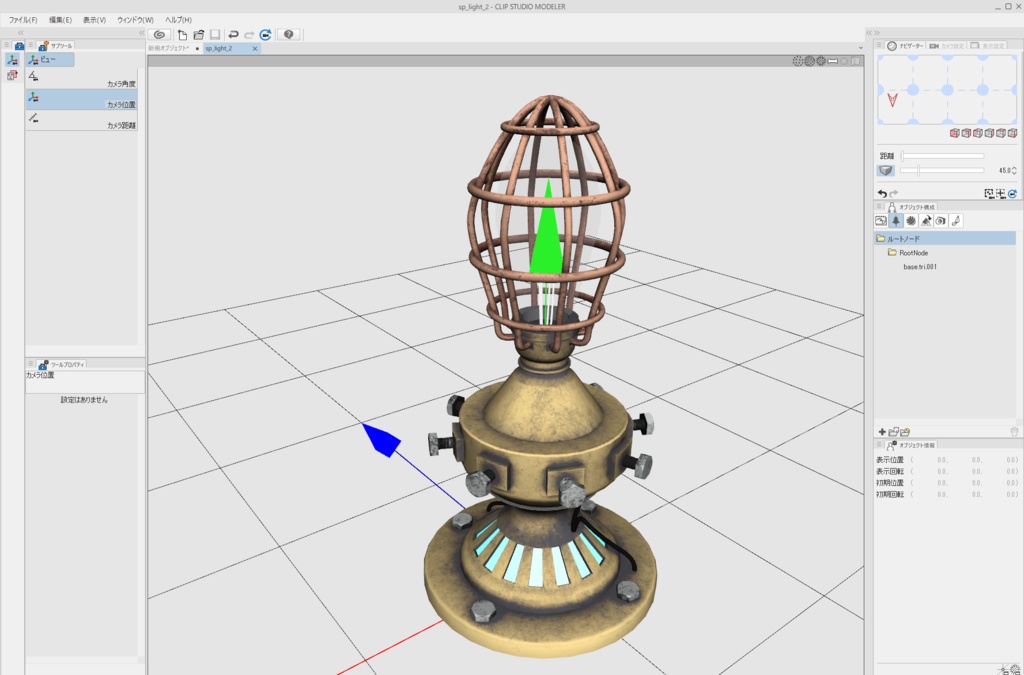The width and height of the screenshot is (1024, 675).
Task: Select the RootNode folder in the tree
Action: [x=908, y=253]
